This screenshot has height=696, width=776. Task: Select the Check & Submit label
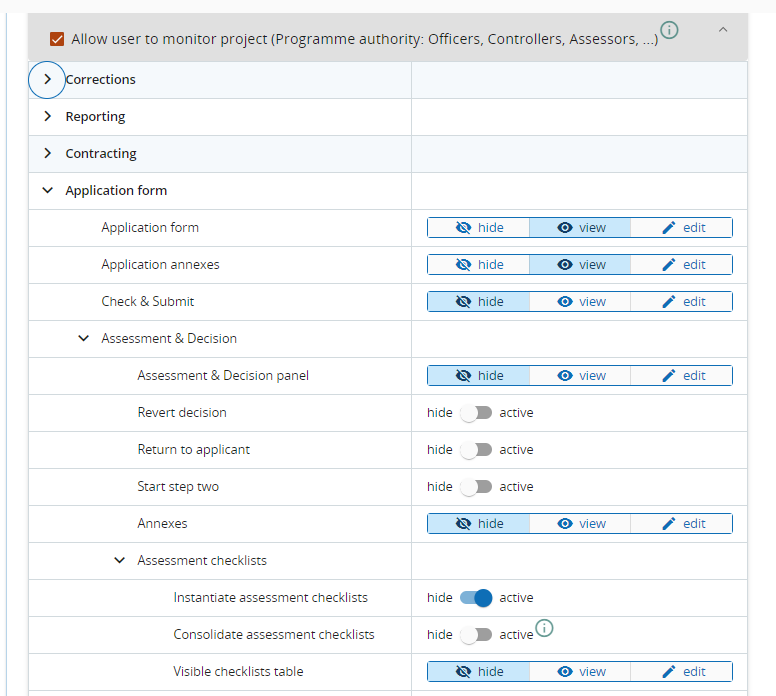147,302
